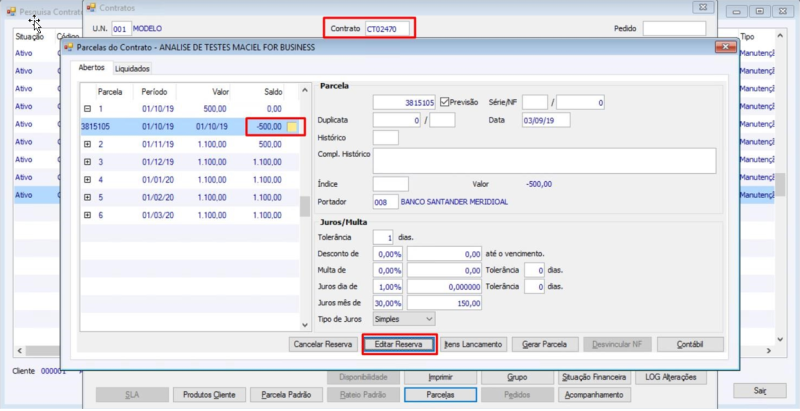Click the Juros dia de 1,00% field
The width and height of the screenshot is (800, 411).
point(387,287)
